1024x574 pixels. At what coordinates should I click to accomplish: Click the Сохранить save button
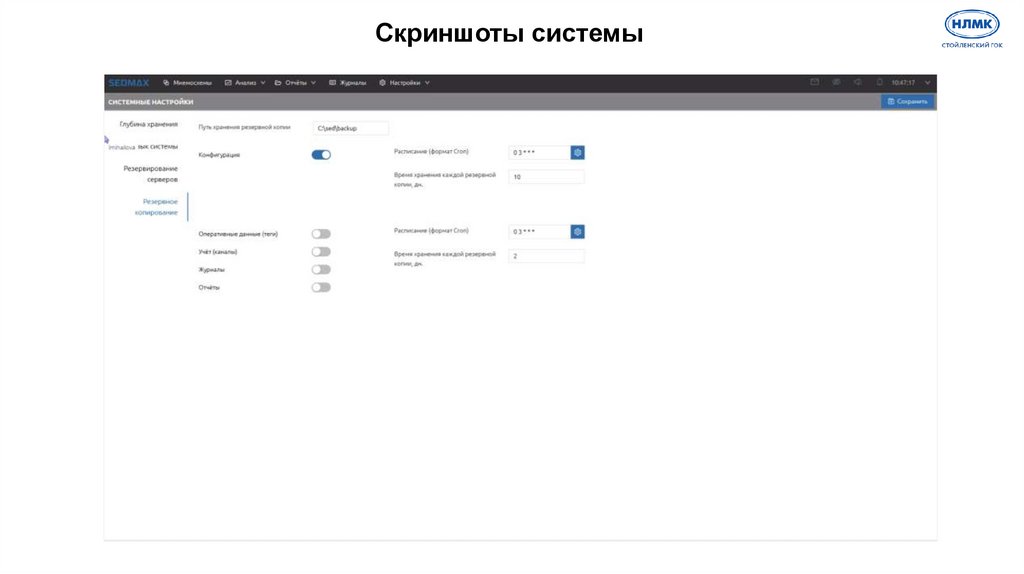908,101
